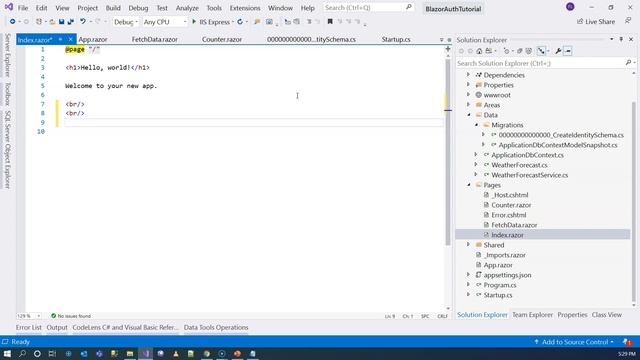Click the browser refresh icon beside IIS Express
640x360 pixels.
click(240, 22)
